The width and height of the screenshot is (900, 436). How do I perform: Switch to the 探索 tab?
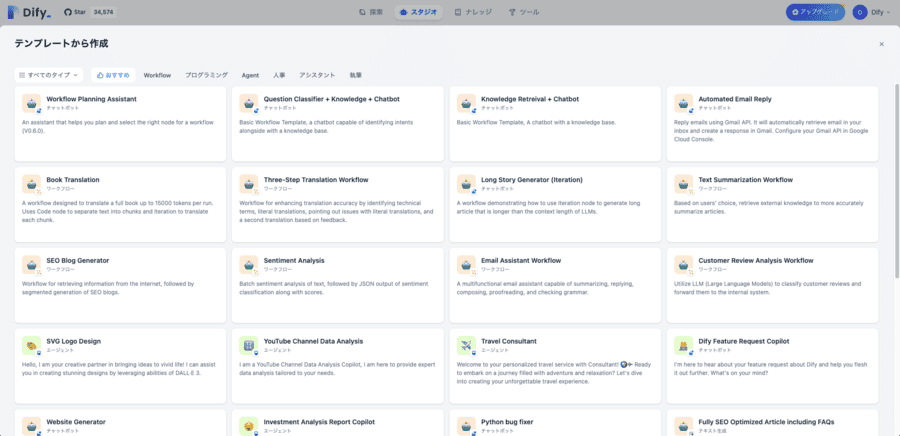pos(371,11)
